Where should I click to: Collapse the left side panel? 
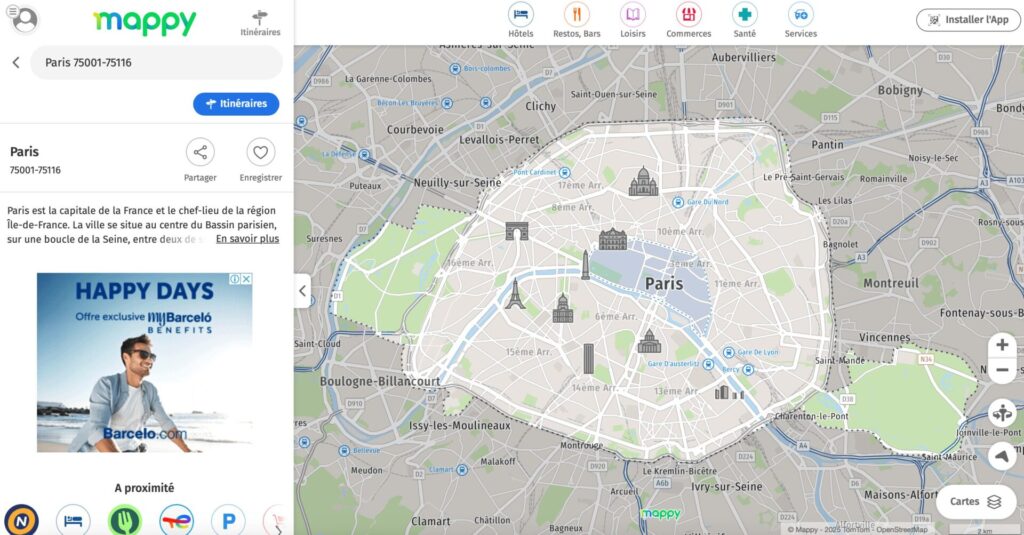[303, 292]
